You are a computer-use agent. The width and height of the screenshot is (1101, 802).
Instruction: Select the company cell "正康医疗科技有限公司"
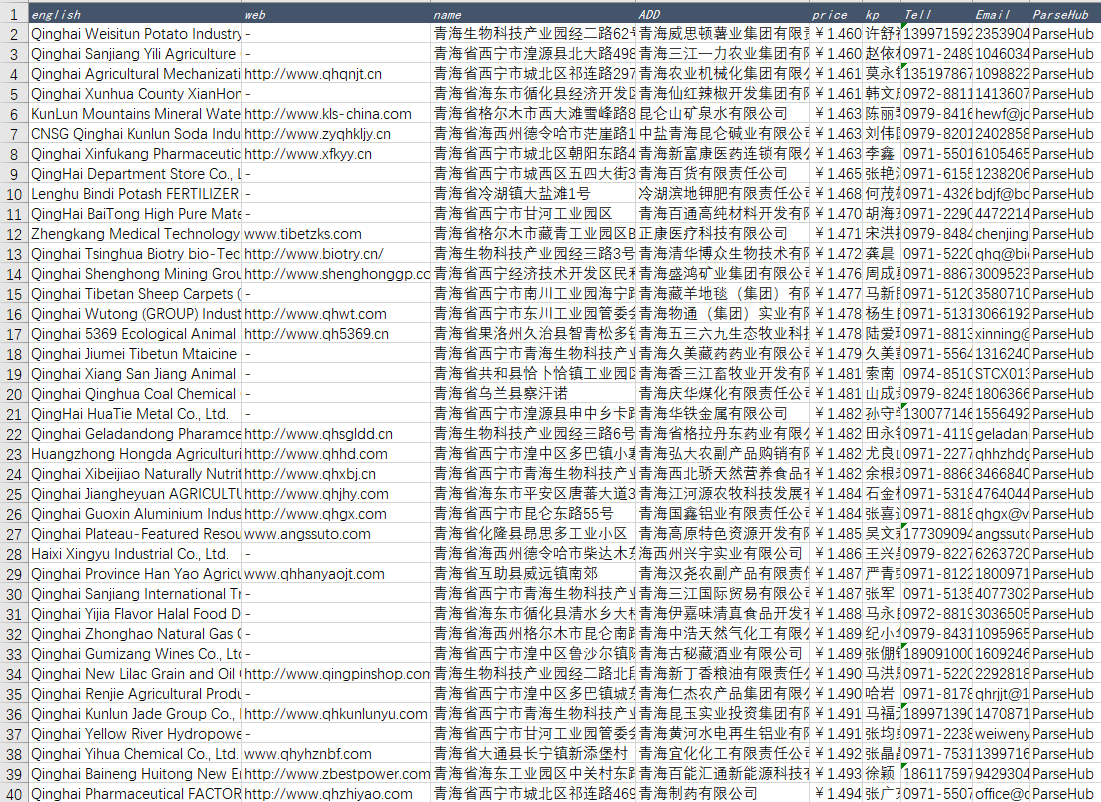pyautogui.click(x=723, y=234)
